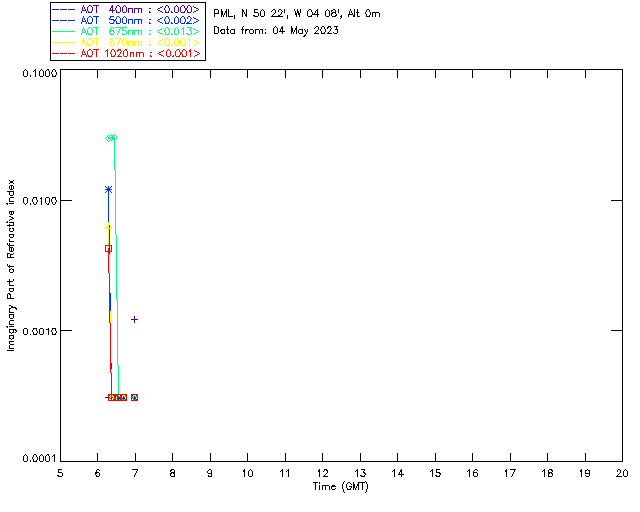Click the 'Time (GMT)' axis label
Image resolution: width=640 pixels, height=512 pixels.
coord(341,487)
